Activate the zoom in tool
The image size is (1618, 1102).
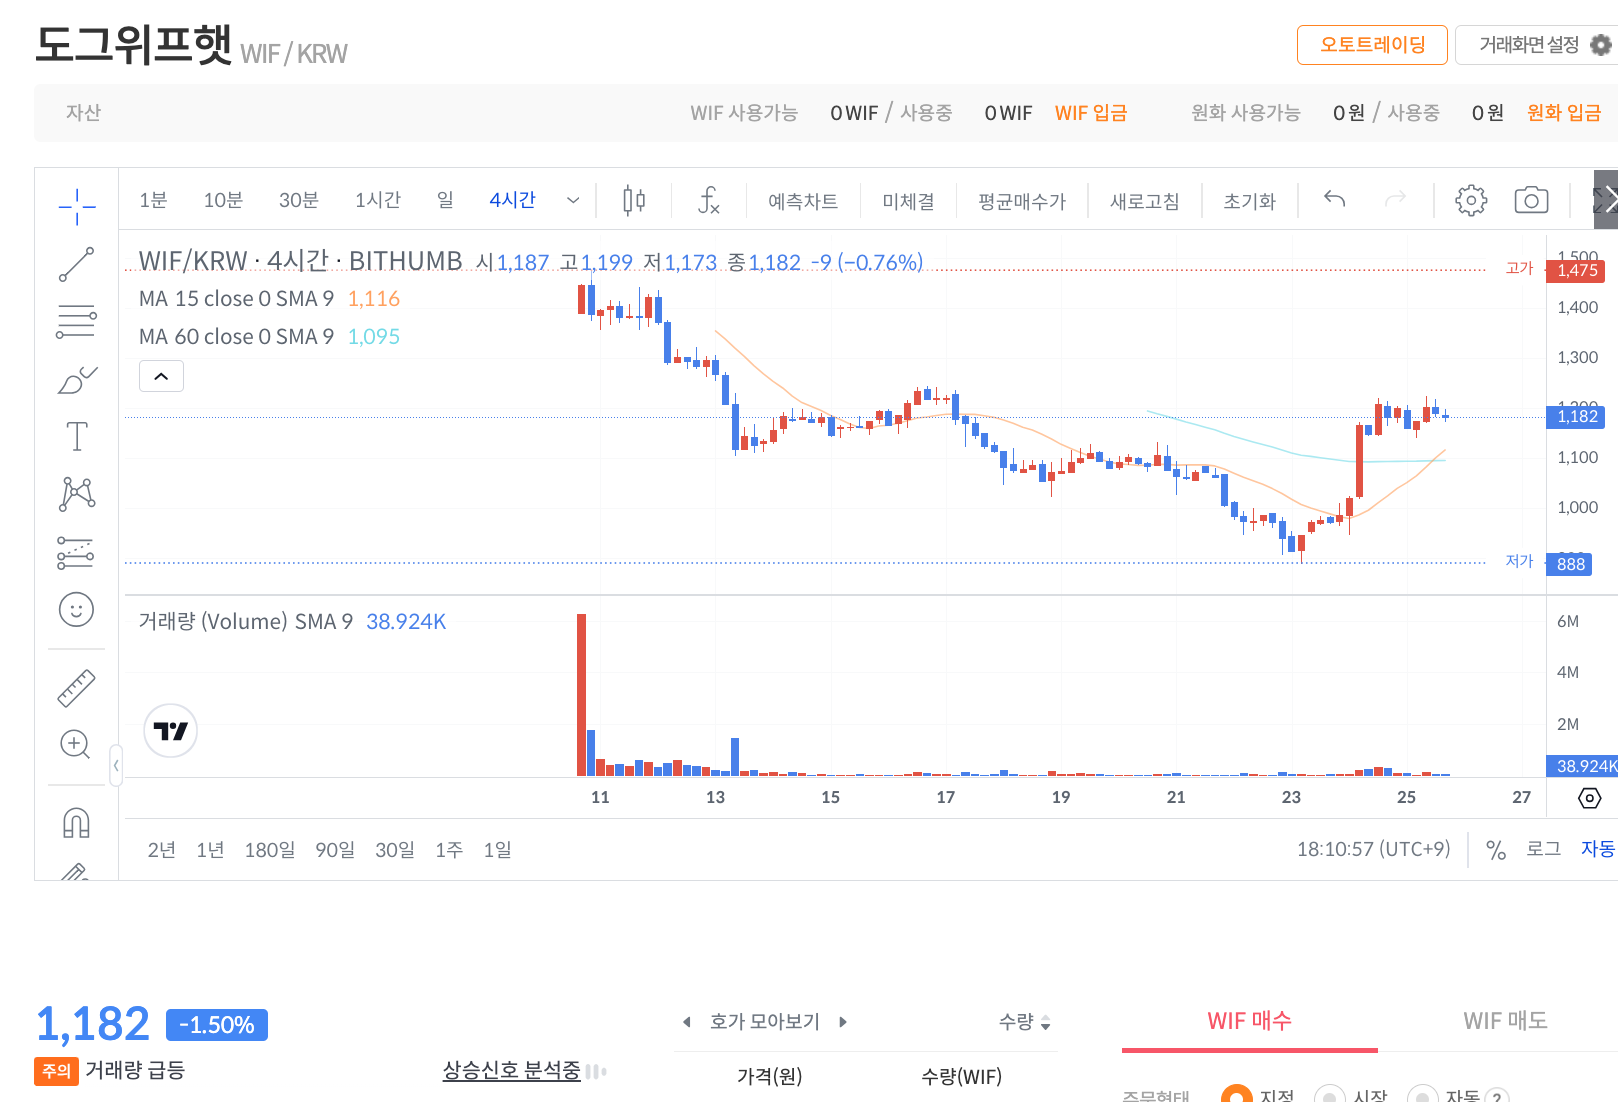pyautogui.click(x=76, y=744)
